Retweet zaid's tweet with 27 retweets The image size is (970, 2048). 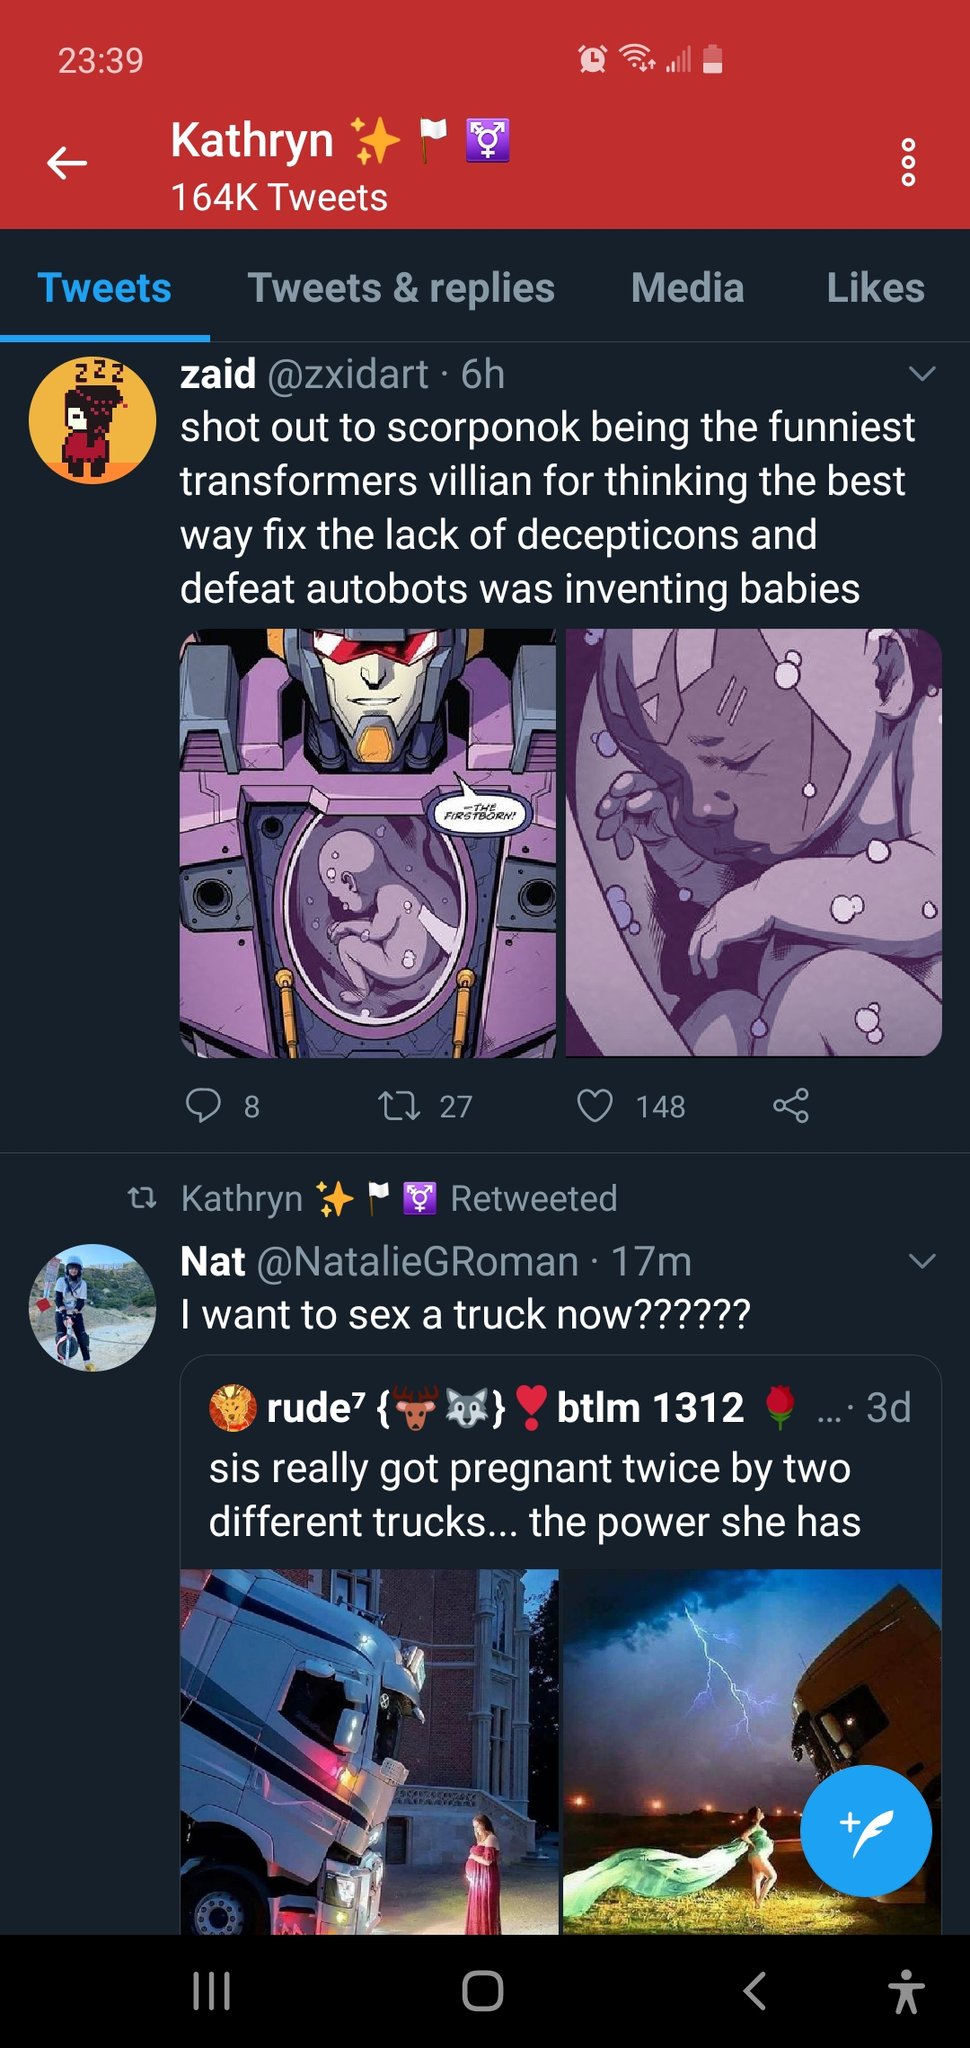pos(399,1106)
